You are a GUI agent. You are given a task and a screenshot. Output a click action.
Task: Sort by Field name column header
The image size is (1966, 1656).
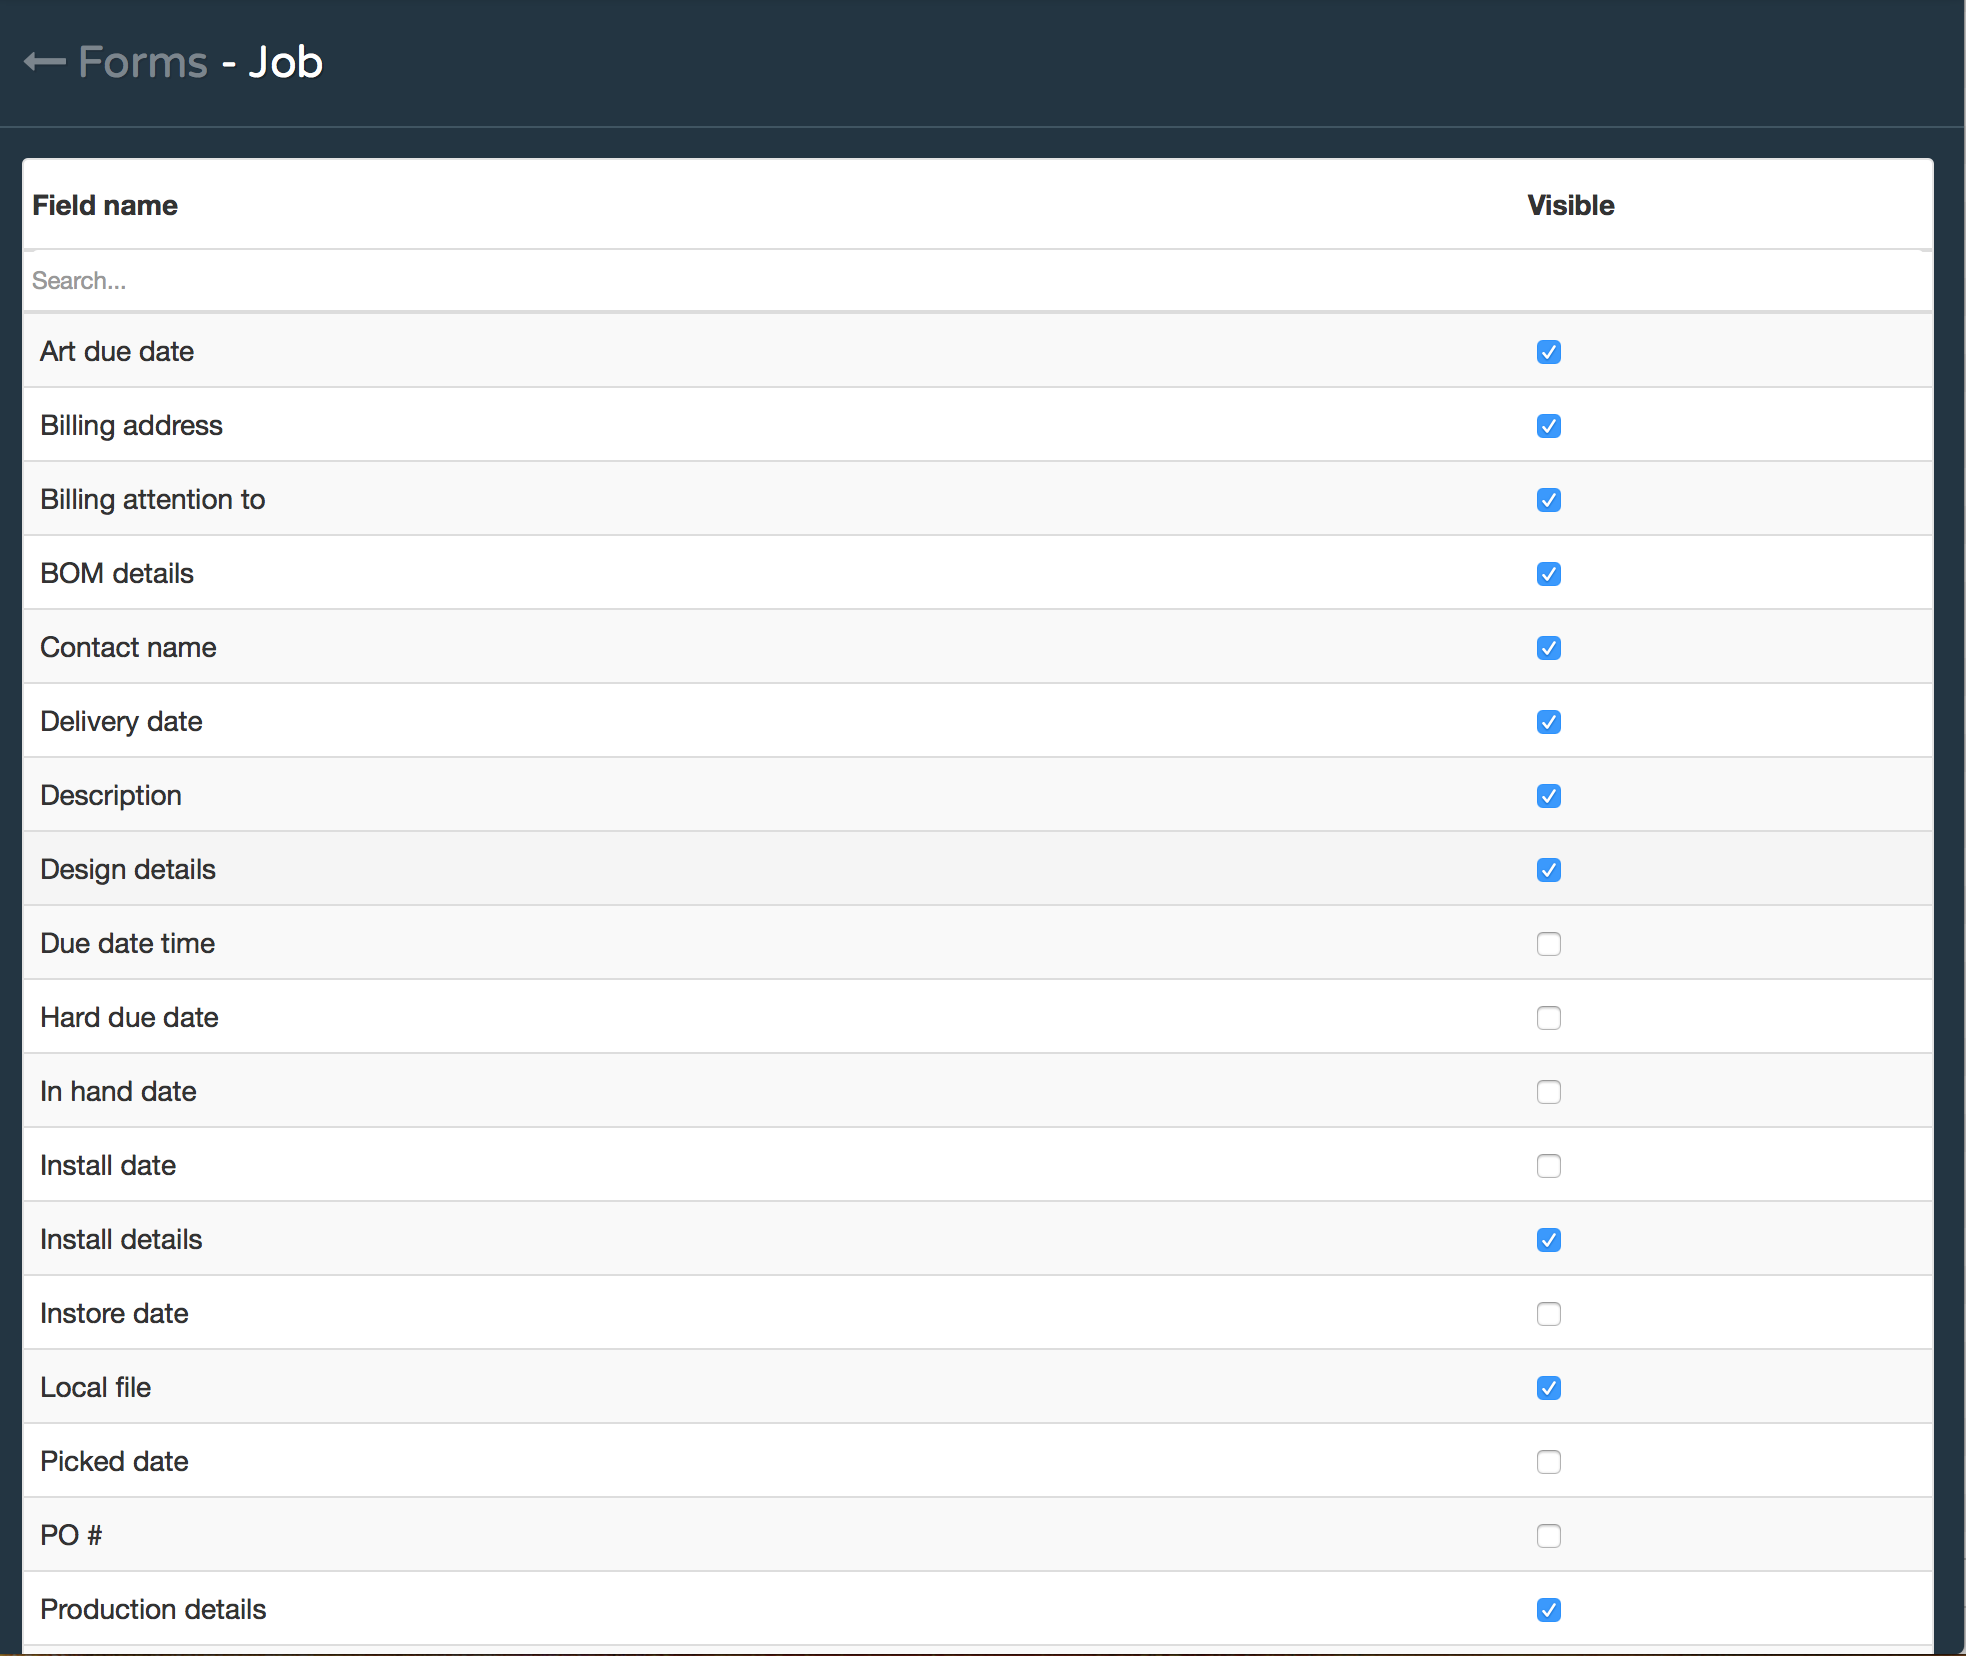tap(105, 205)
